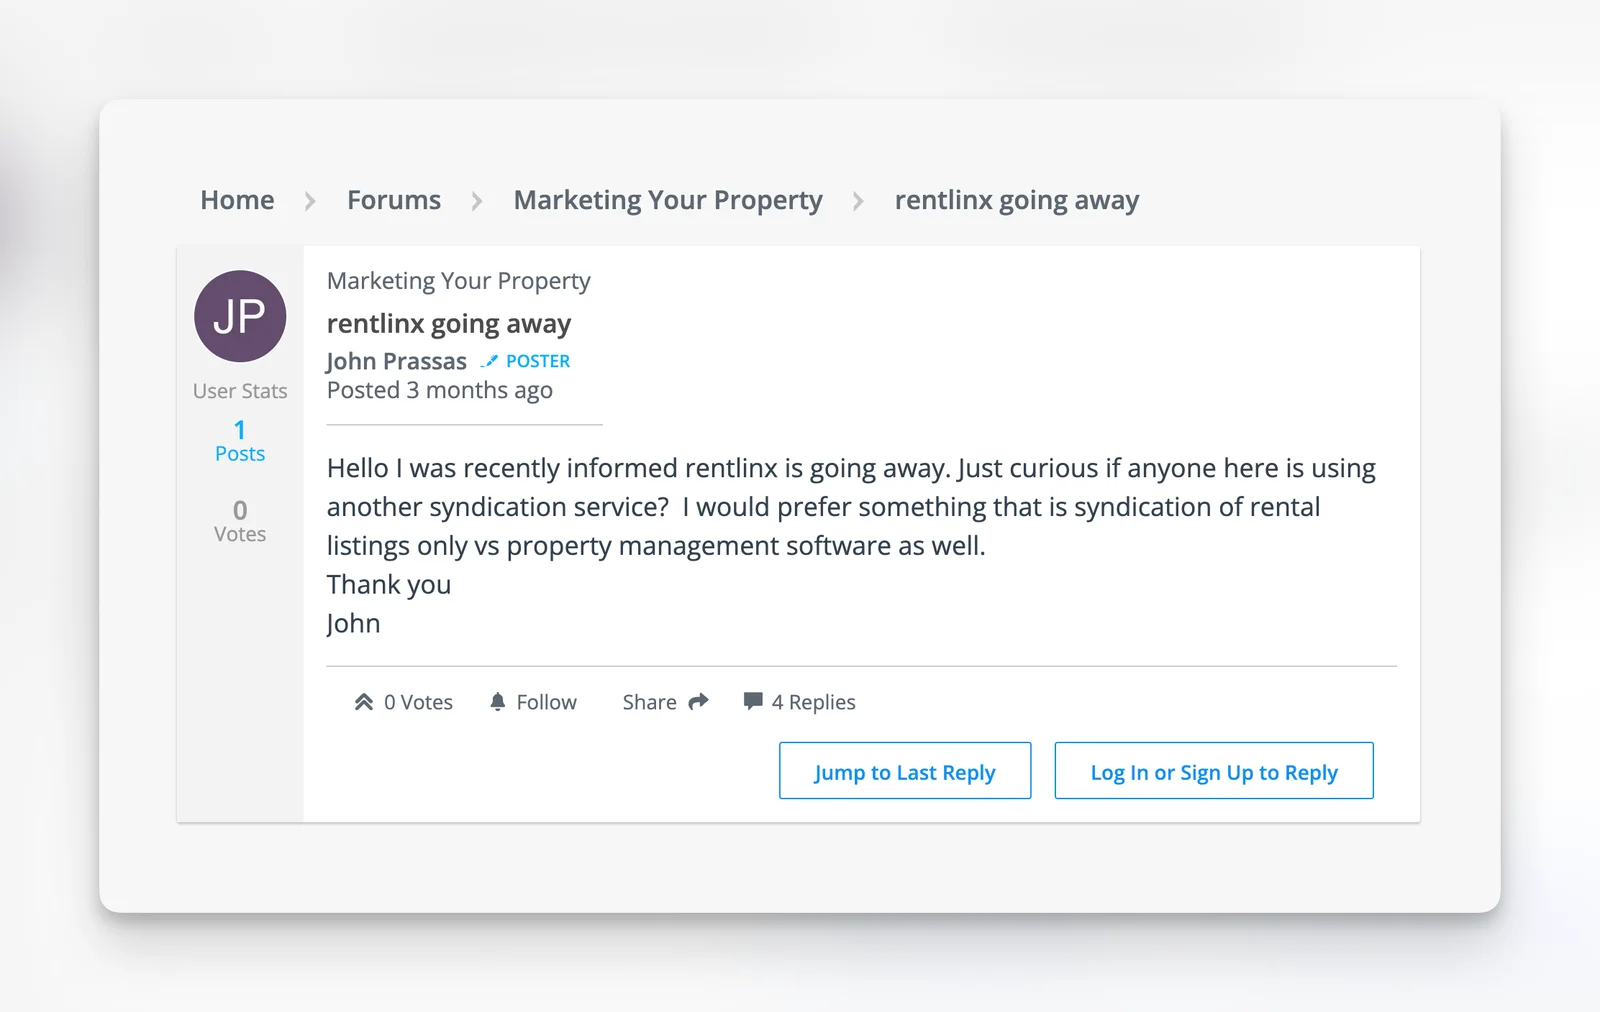Expand the 4 Replies section

click(x=813, y=701)
